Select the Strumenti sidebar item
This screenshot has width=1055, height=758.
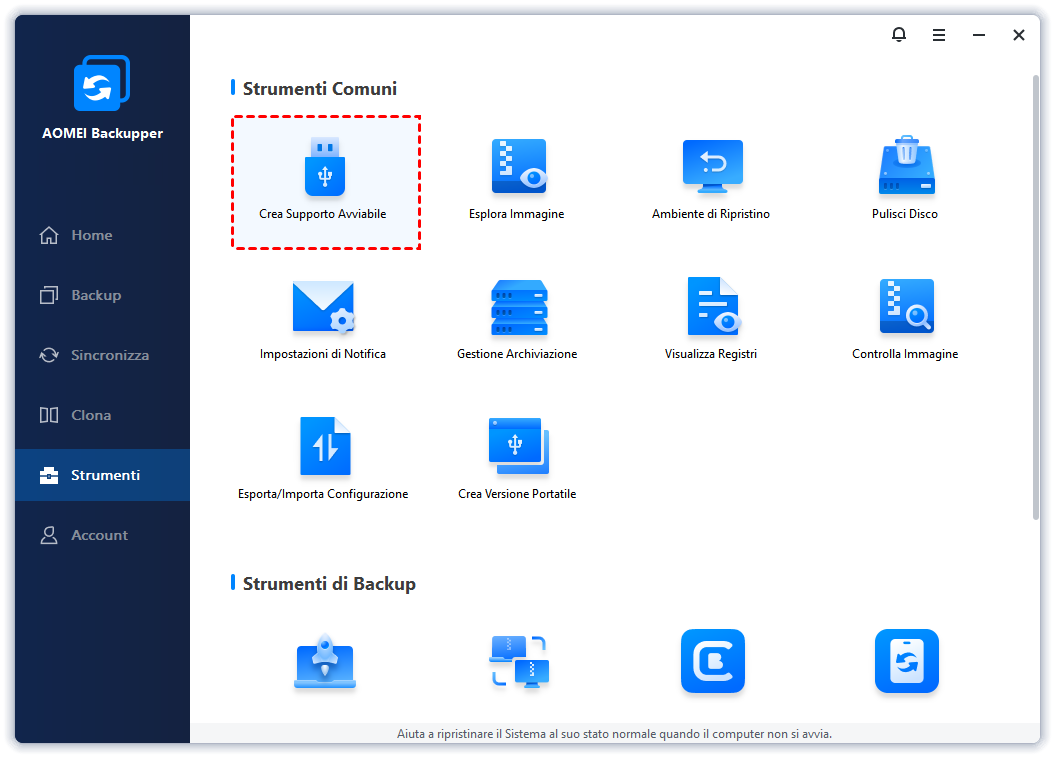coord(102,475)
